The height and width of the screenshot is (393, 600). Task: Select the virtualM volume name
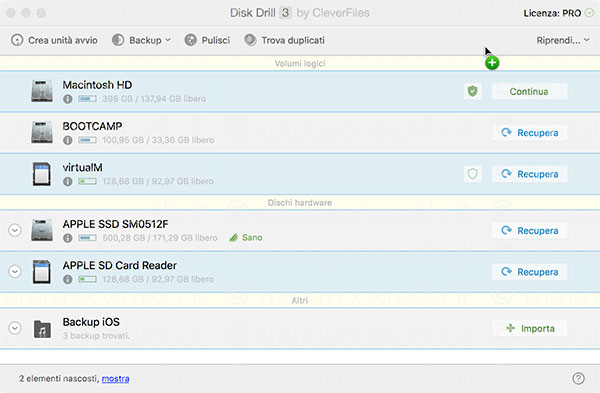point(82,168)
